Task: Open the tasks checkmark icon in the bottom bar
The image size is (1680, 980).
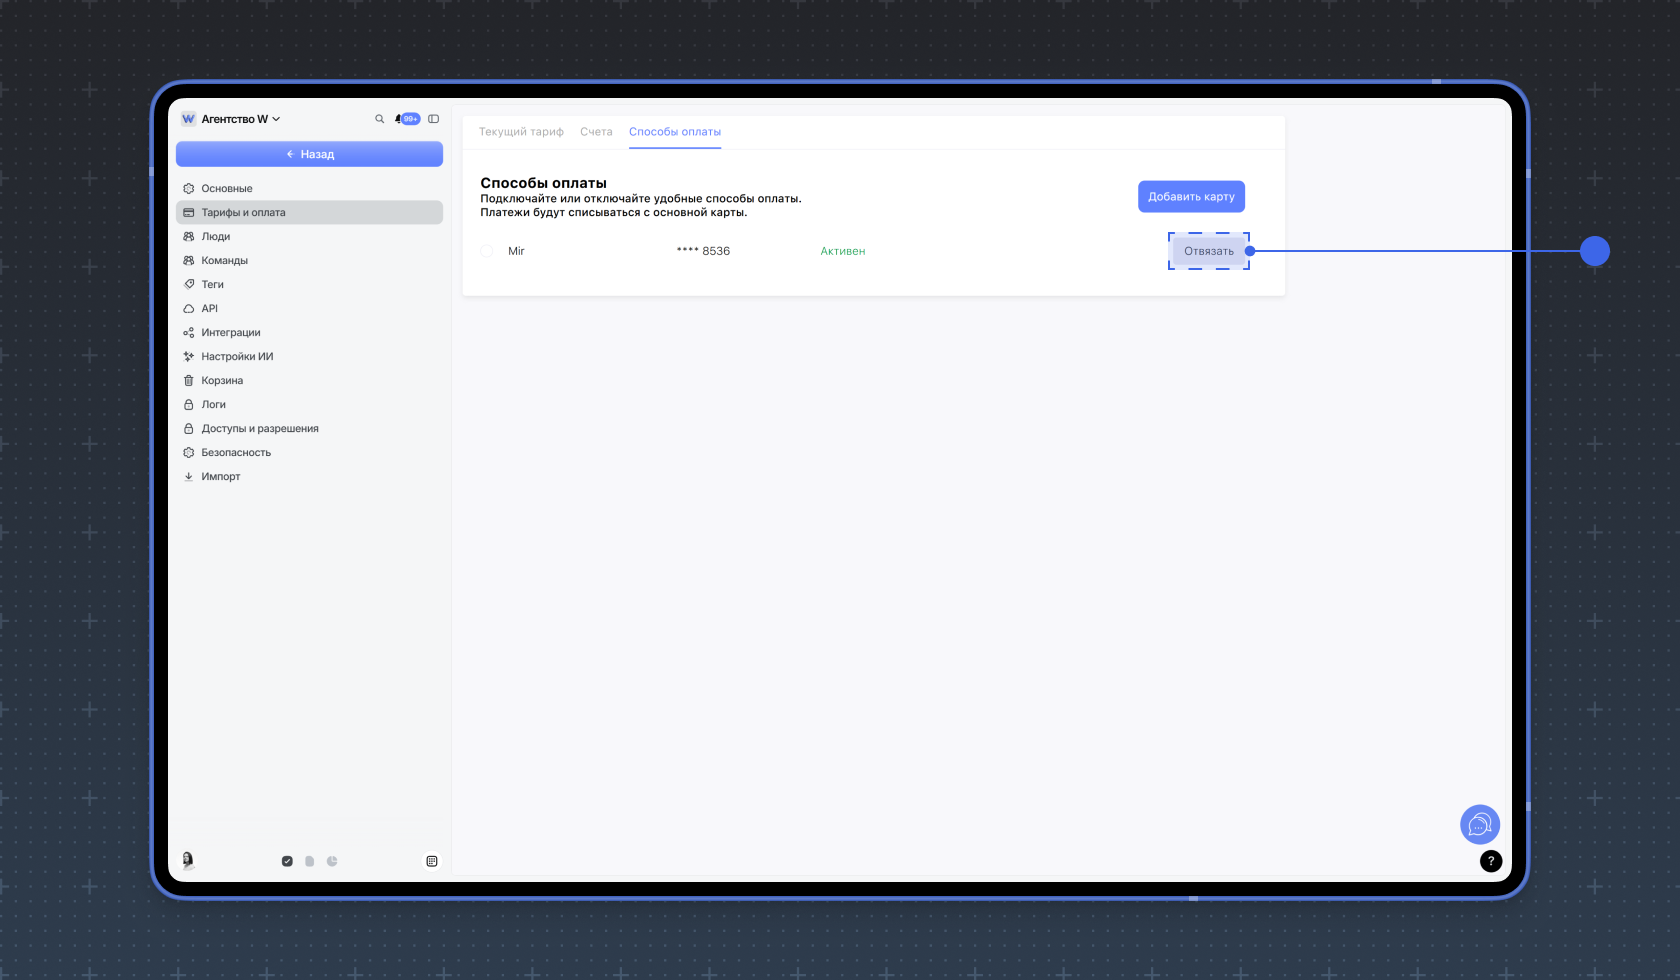Action: [287, 861]
